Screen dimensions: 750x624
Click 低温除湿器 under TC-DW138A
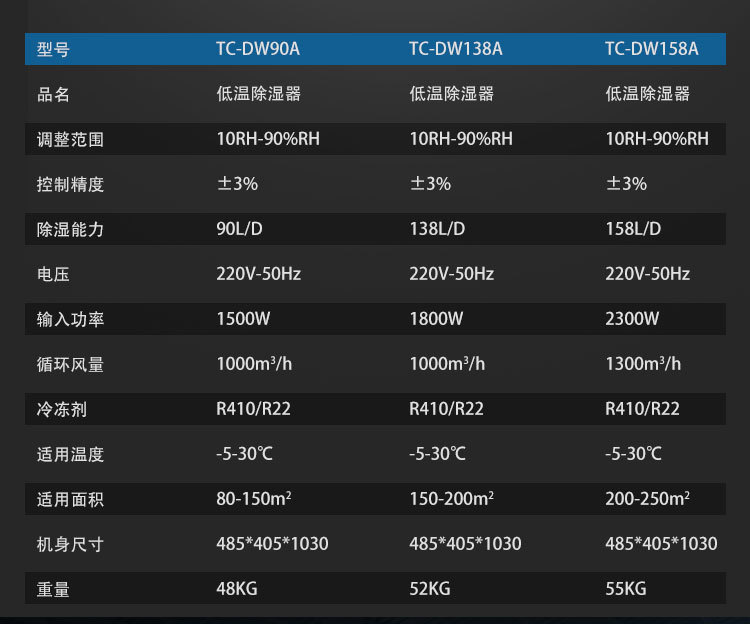click(x=452, y=94)
